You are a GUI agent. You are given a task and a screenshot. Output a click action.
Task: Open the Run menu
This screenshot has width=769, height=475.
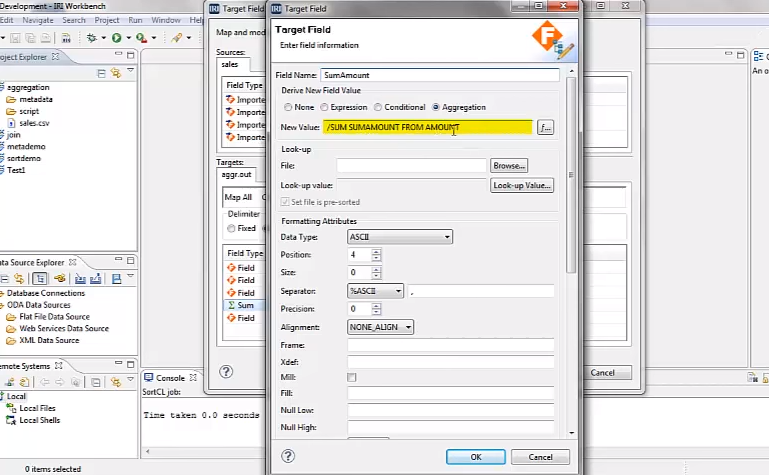point(135,20)
